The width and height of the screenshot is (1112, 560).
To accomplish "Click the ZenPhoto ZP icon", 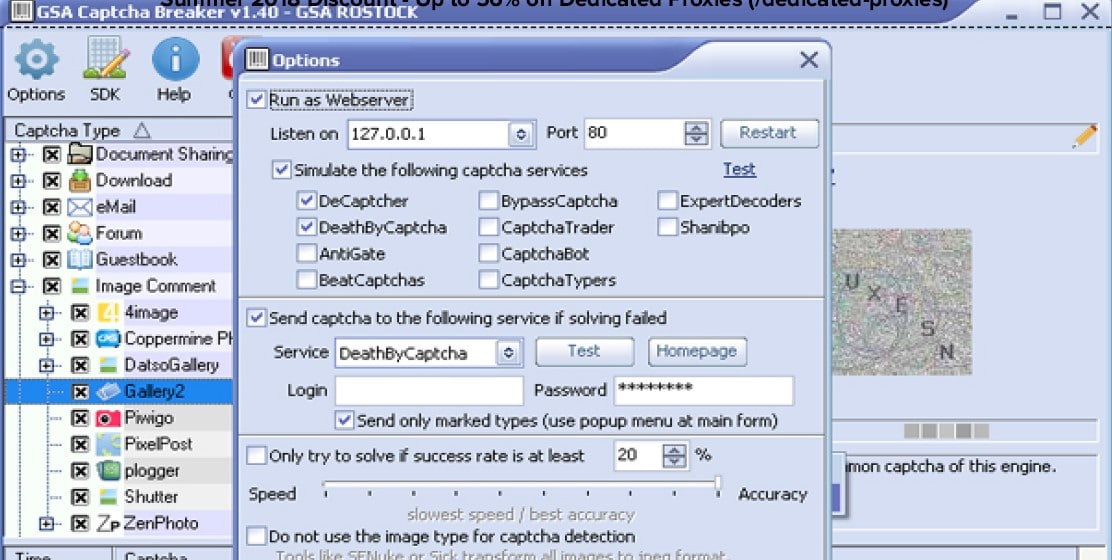I will coord(109,524).
